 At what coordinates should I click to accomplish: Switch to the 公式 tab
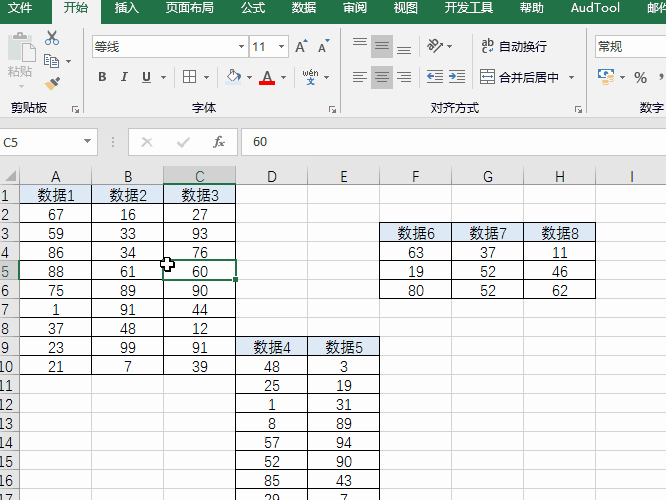click(x=253, y=8)
